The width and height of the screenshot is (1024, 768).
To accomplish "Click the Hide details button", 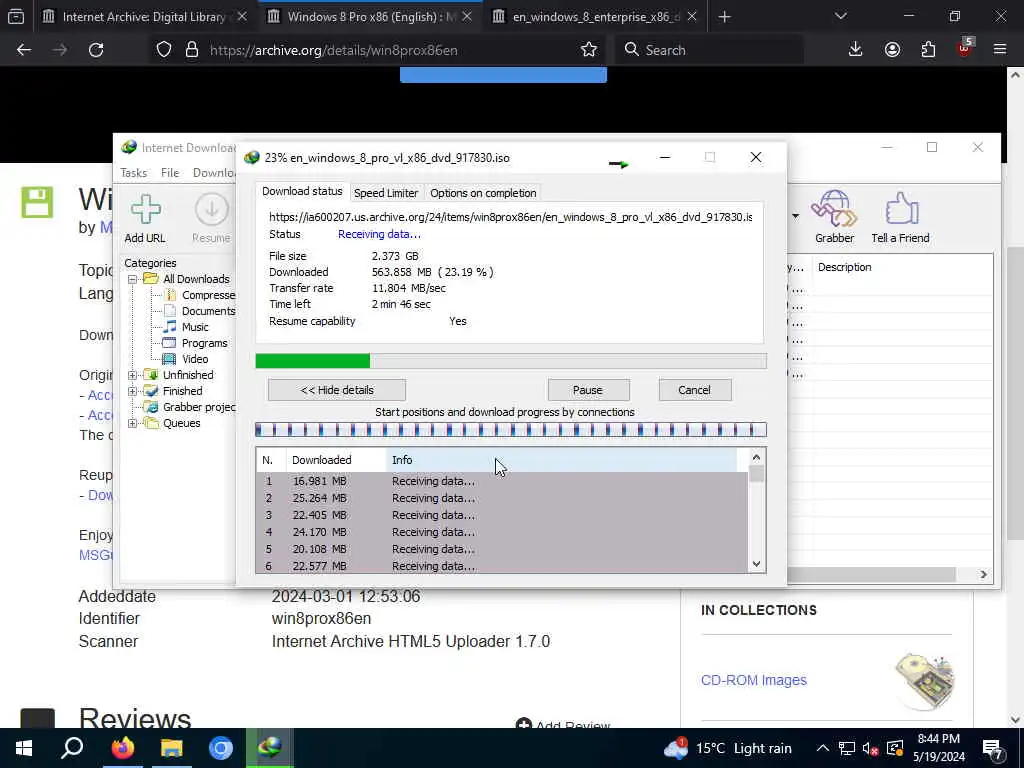I will 337,390.
